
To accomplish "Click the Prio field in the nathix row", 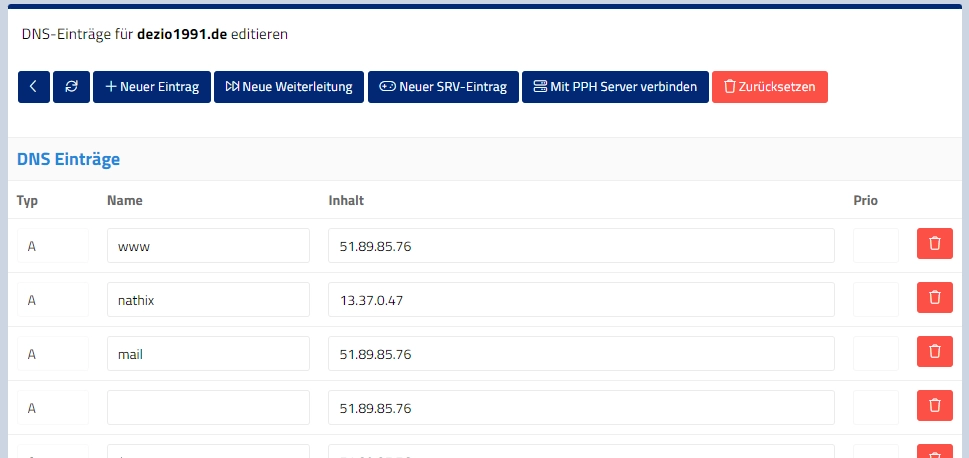I will (x=876, y=300).
